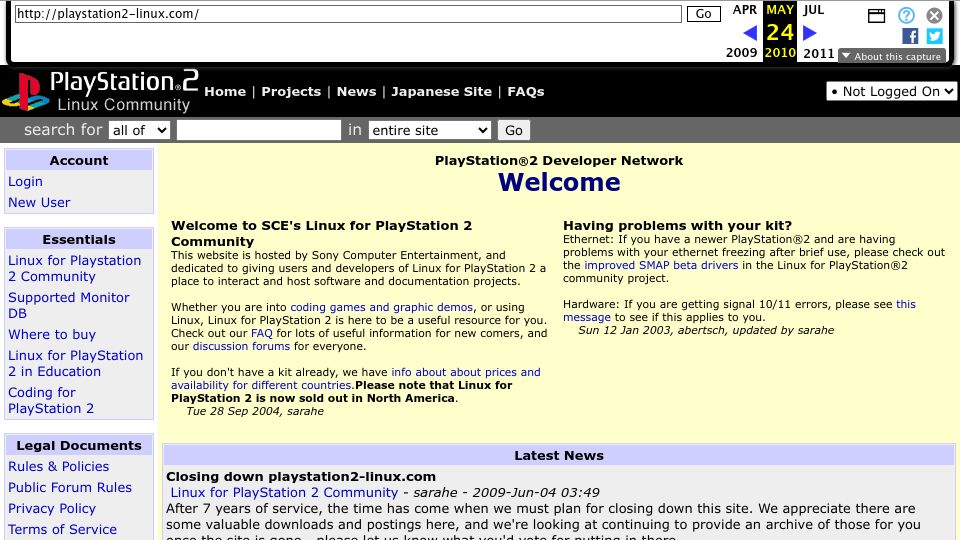Click the FAQ link in welcome text
Screen dimensions: 960x540
[261, 333]
